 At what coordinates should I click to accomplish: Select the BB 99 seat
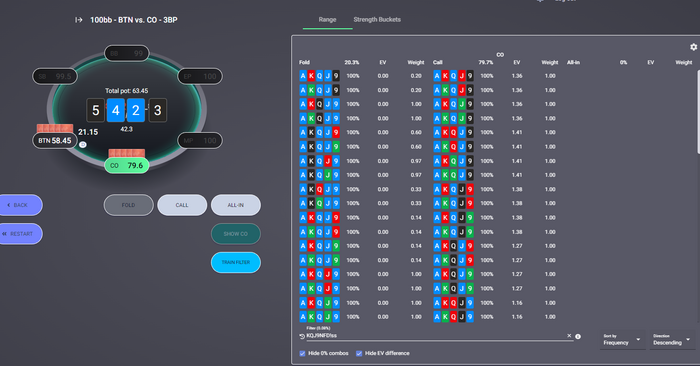pos(127,53)
